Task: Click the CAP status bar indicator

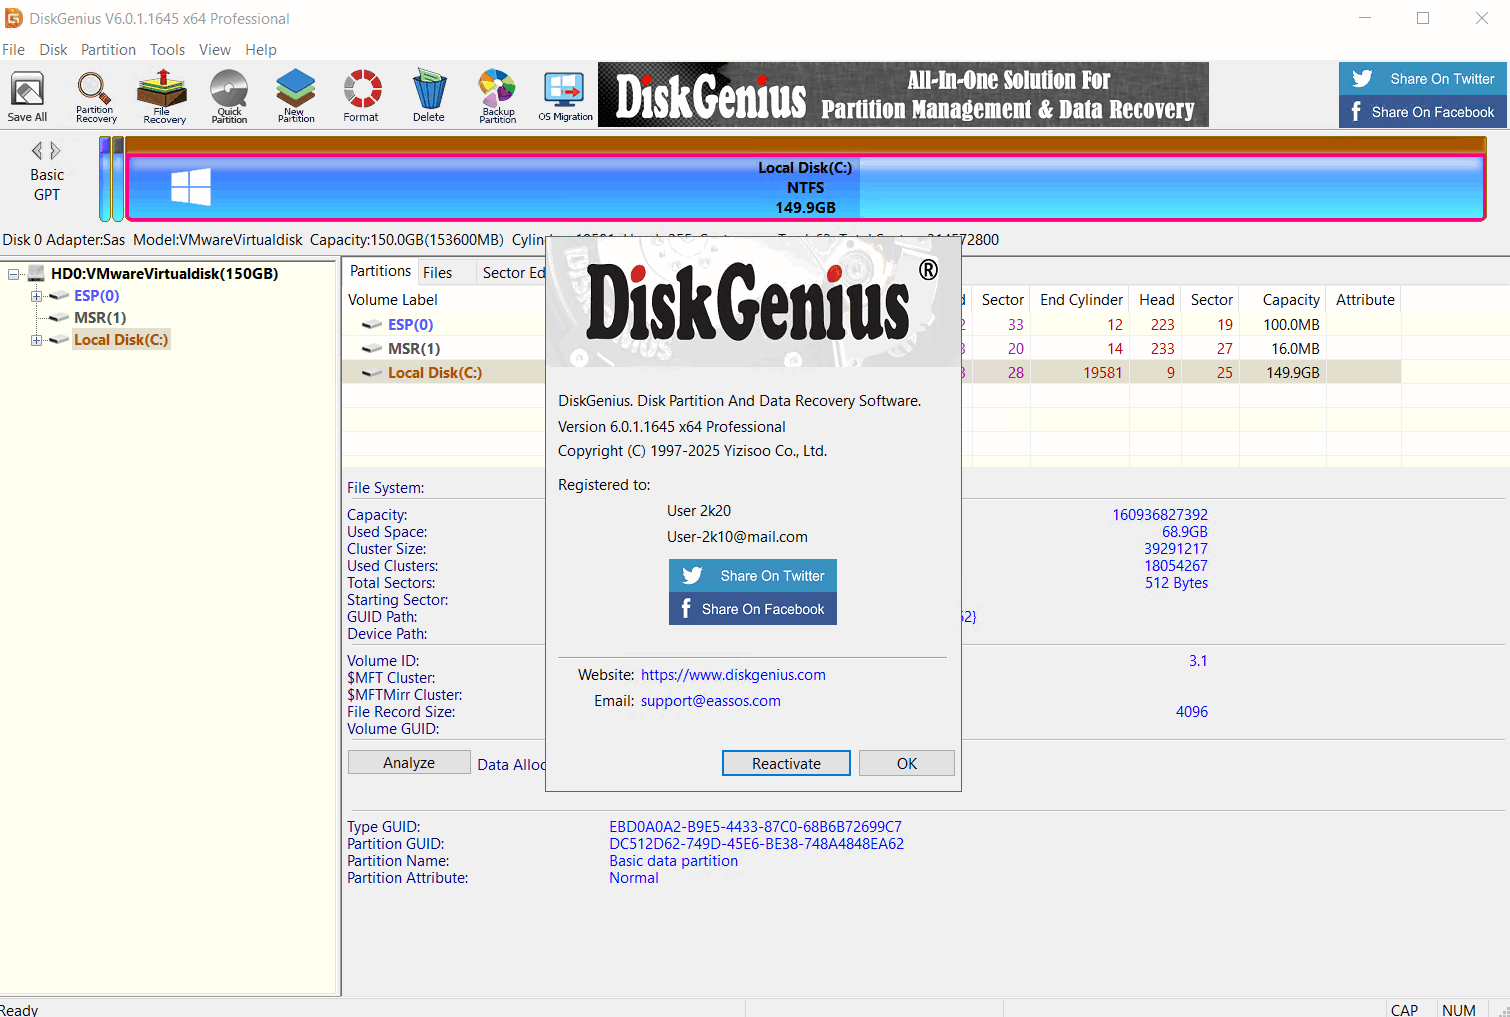Action: tap(1404, 1010)
